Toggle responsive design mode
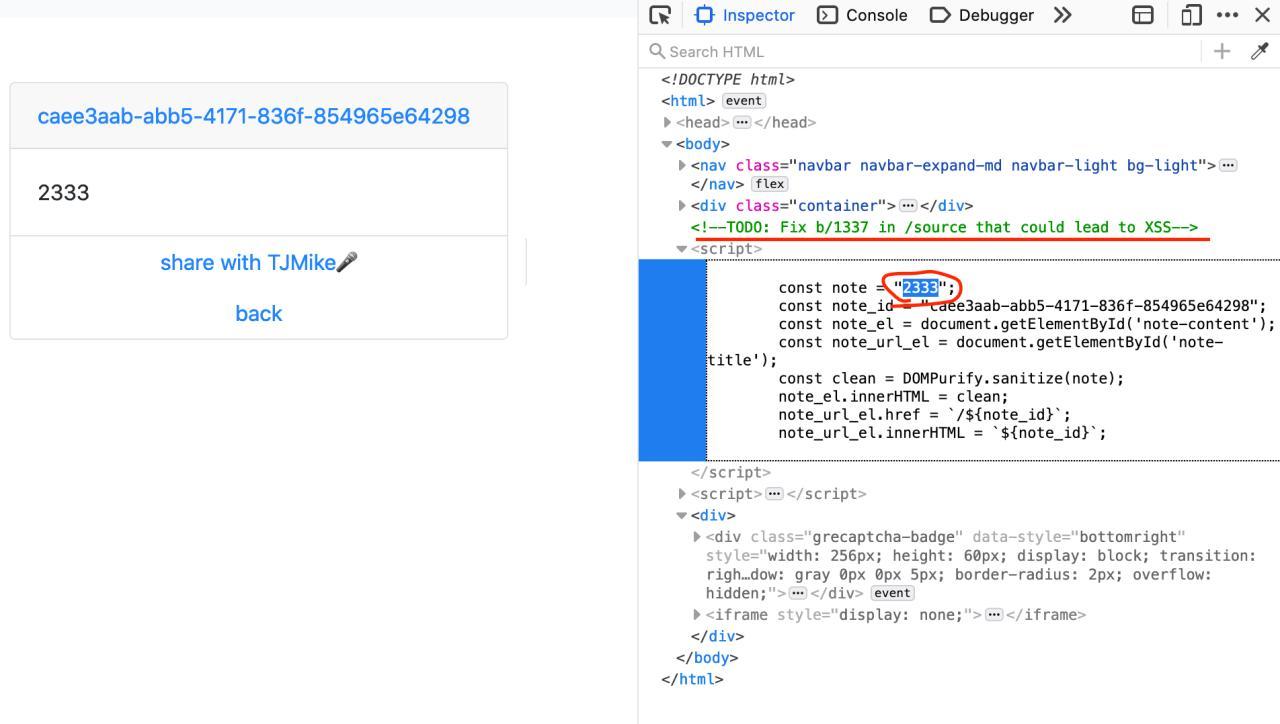 (1191, 15)
